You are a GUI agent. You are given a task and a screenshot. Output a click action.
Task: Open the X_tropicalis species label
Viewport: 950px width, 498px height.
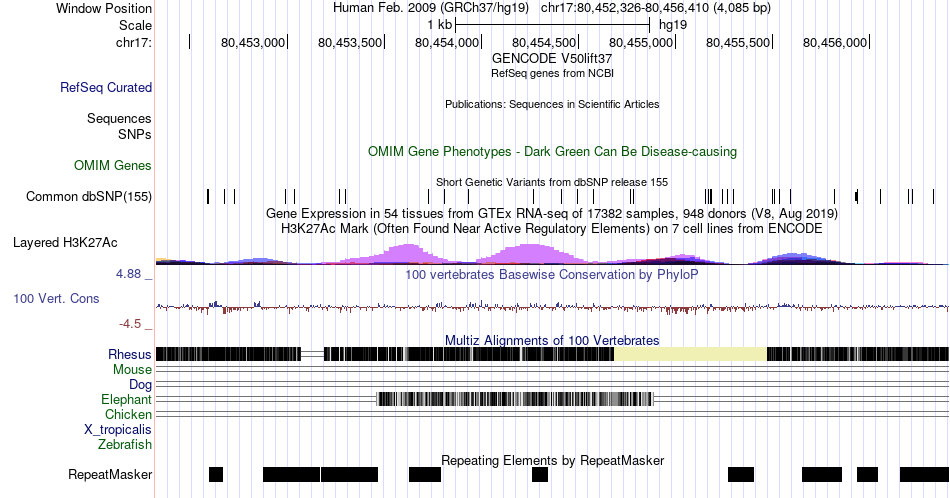click(x=118, y=430)
